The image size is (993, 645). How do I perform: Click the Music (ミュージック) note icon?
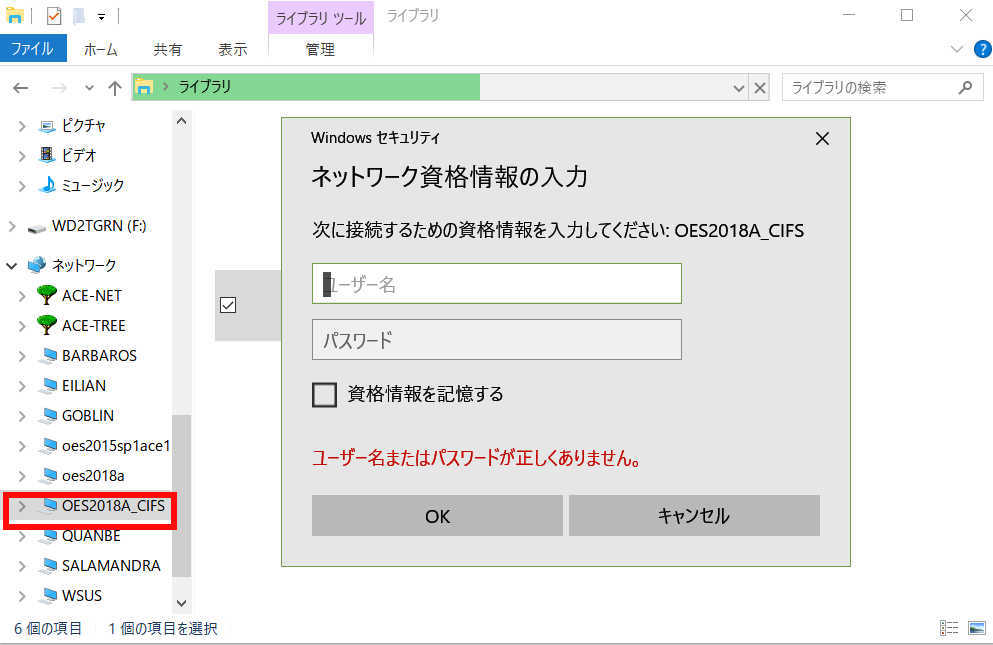coord(47,185)
